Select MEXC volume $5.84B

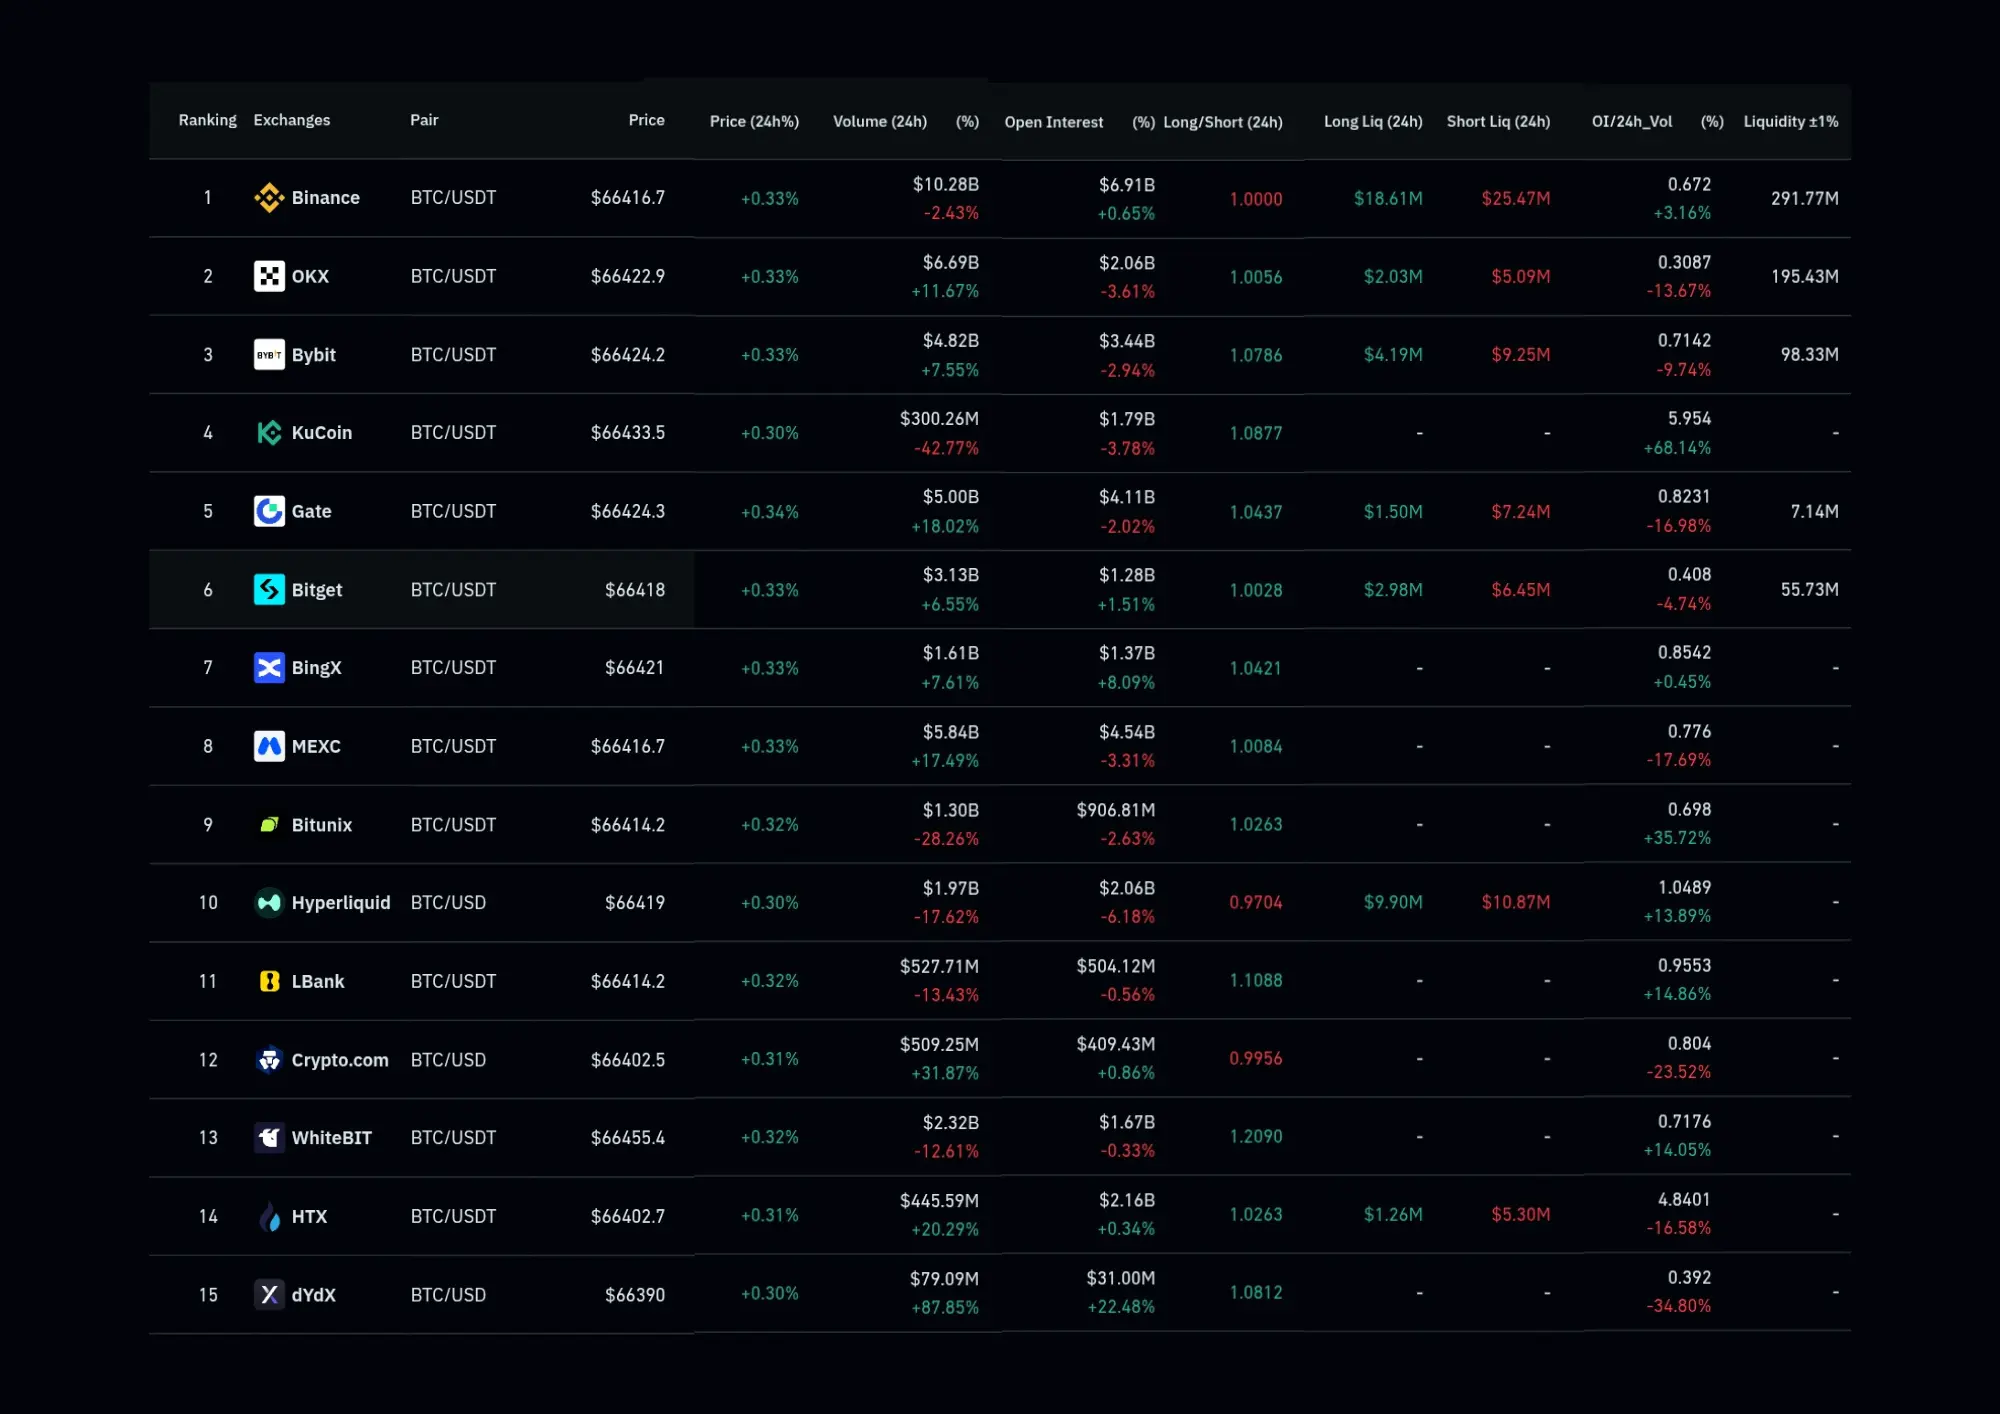[951, 732]
